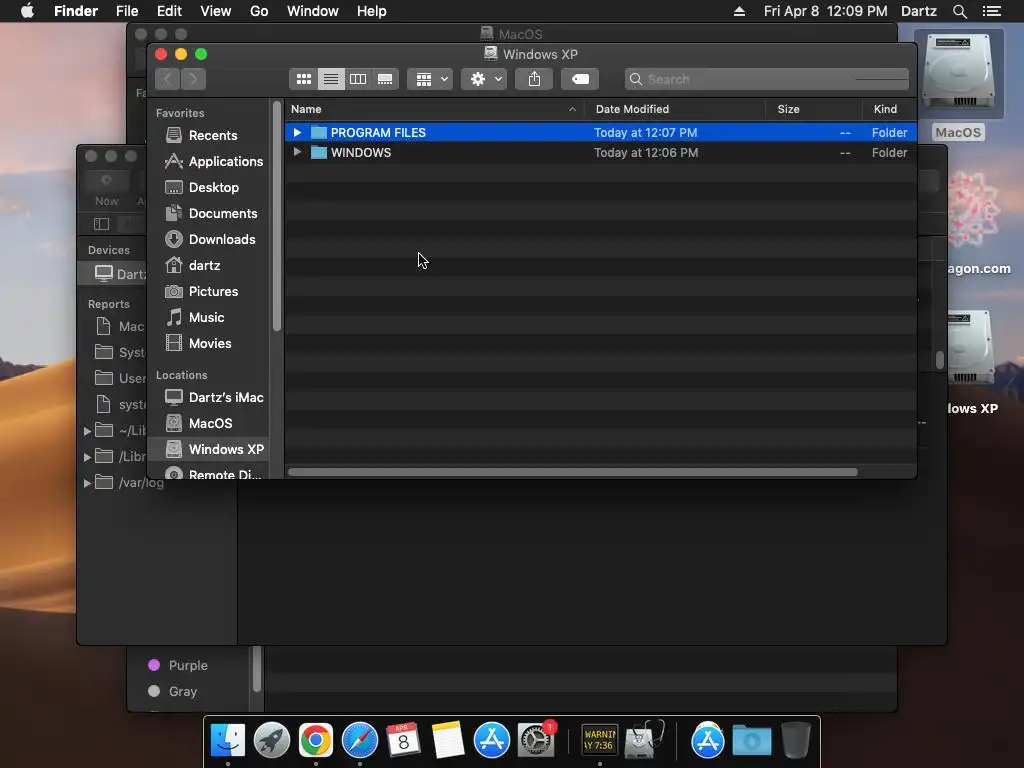
Task: Click the Share toolbar button
Action: click(x=534, y=79)
